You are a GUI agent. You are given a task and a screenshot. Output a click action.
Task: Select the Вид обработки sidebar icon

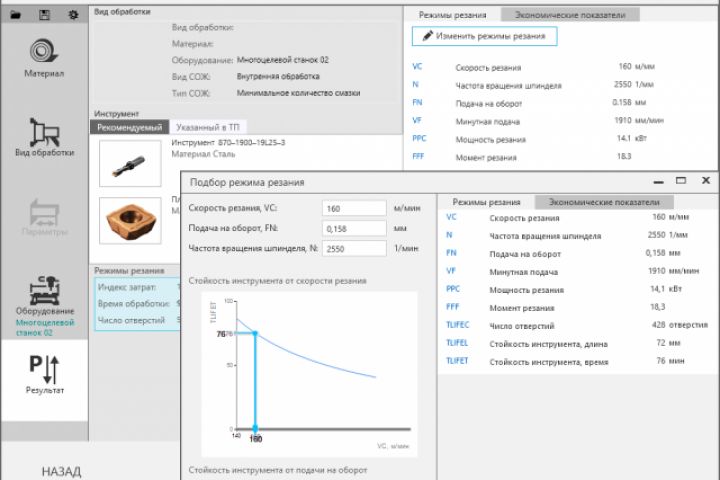45,137
